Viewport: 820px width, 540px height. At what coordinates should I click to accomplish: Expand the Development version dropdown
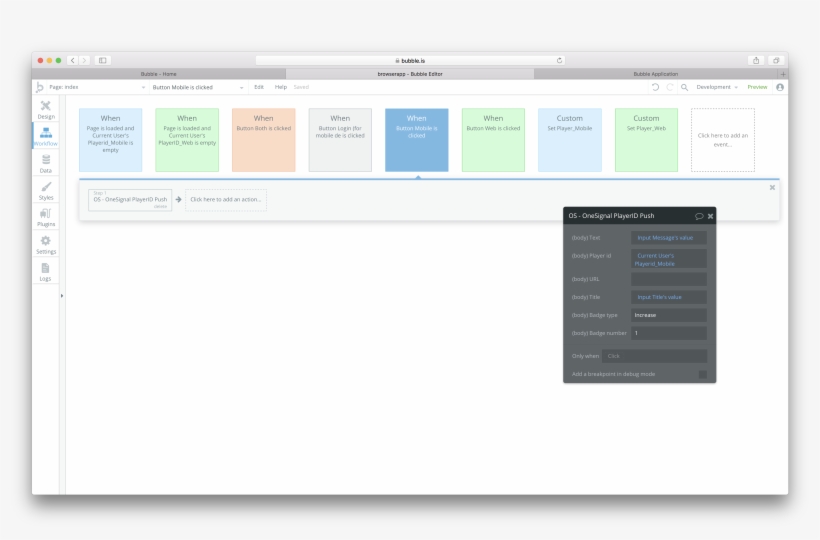point(717,87)
